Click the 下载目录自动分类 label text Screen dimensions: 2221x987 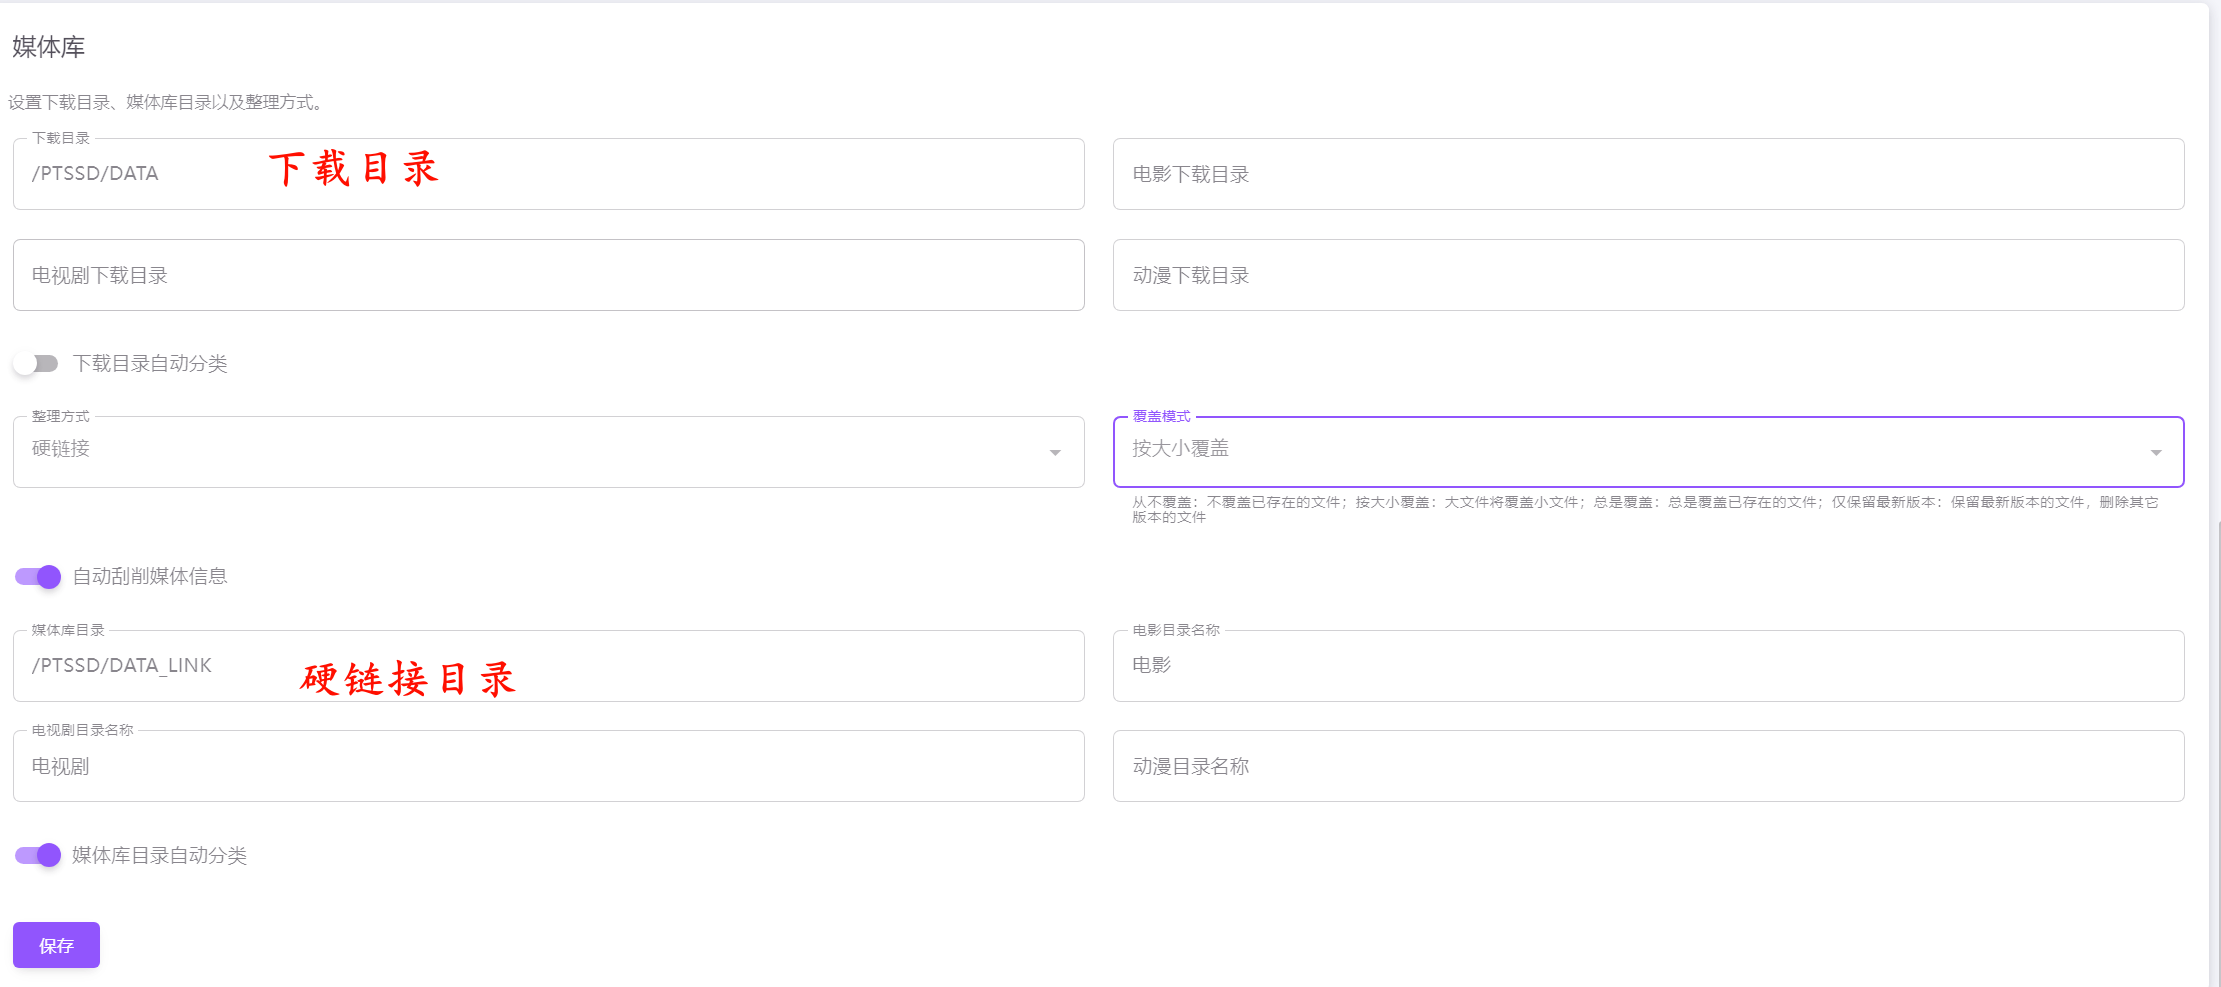pyautogui.click(x=150, y=363)
